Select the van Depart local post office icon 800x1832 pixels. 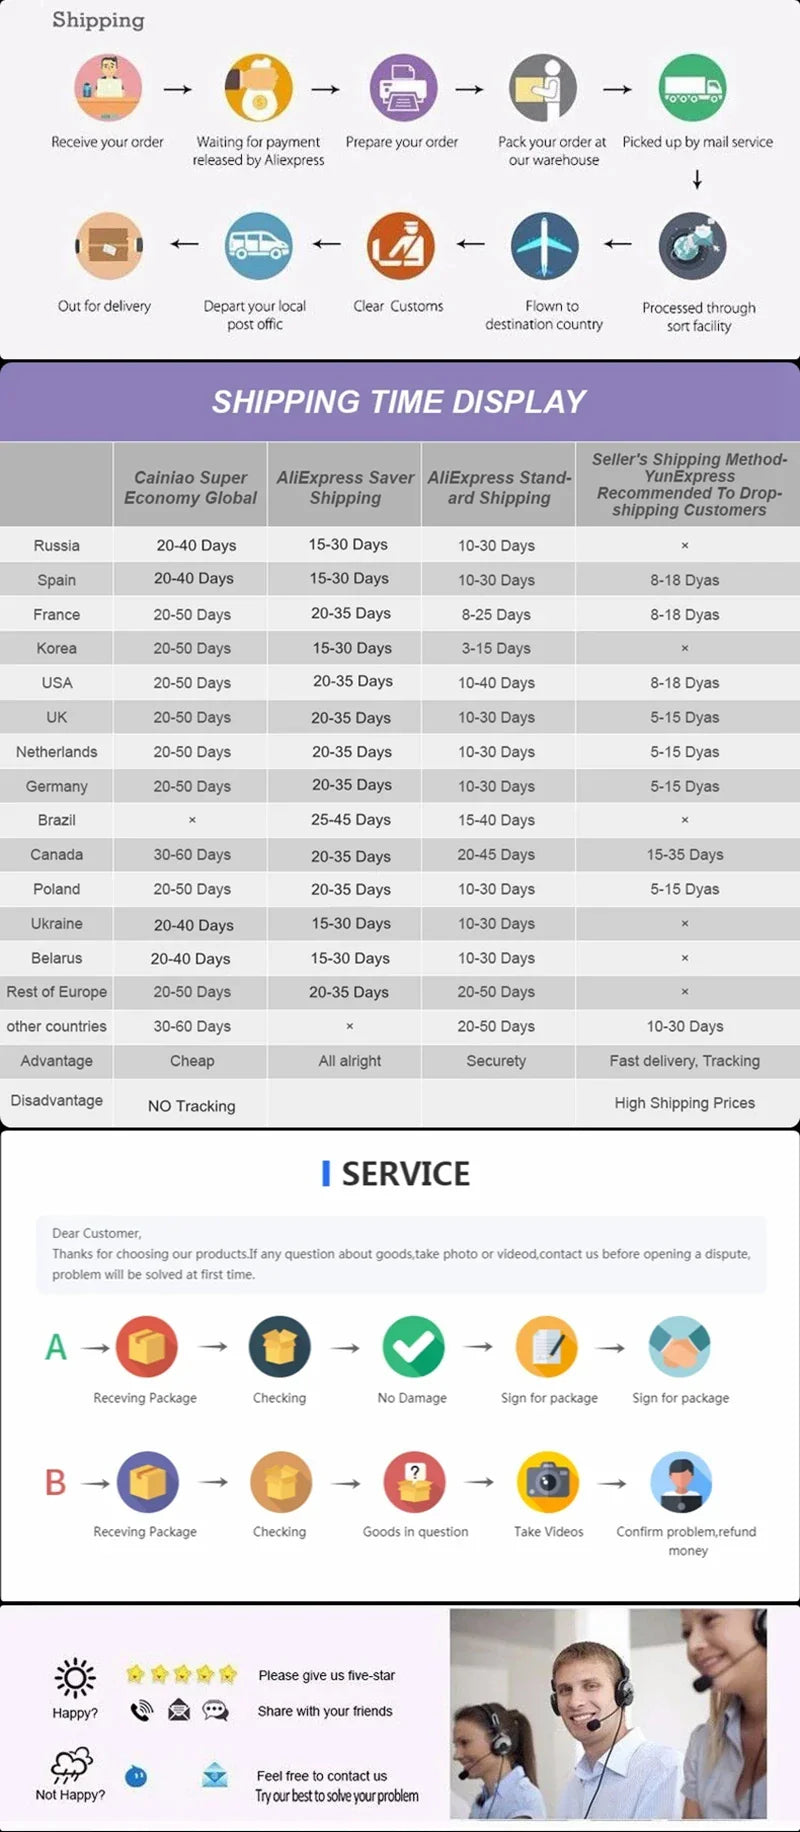pos(258,246)
